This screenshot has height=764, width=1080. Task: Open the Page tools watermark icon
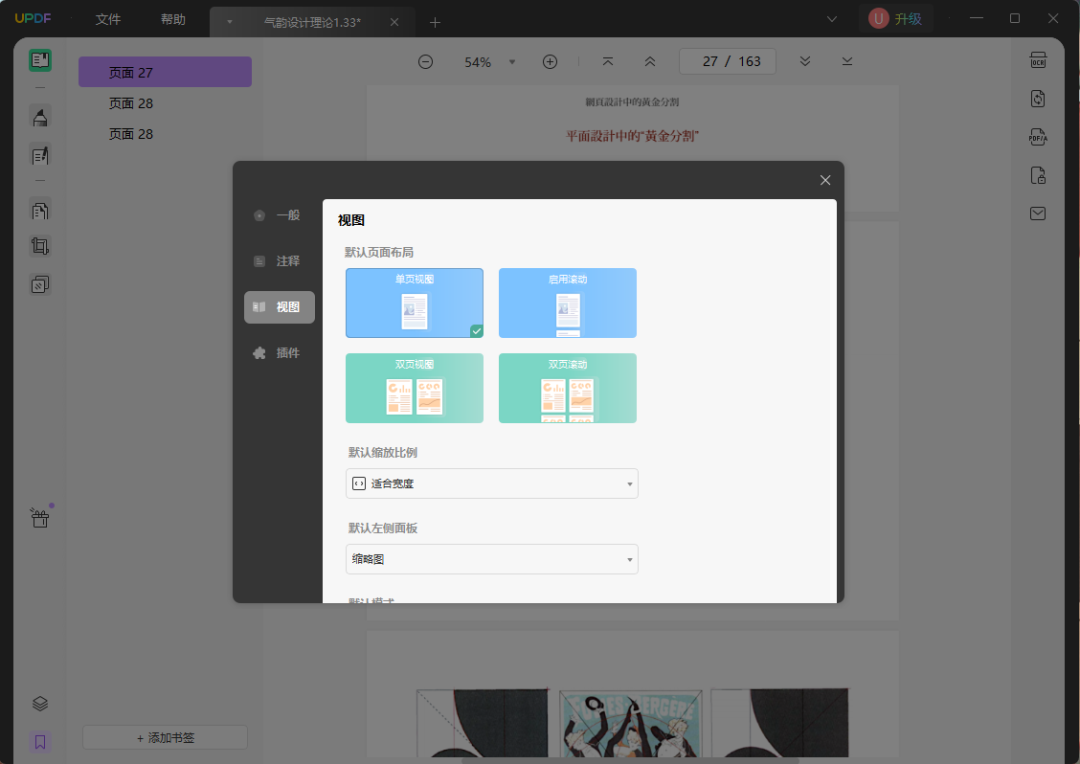point(40,284)
